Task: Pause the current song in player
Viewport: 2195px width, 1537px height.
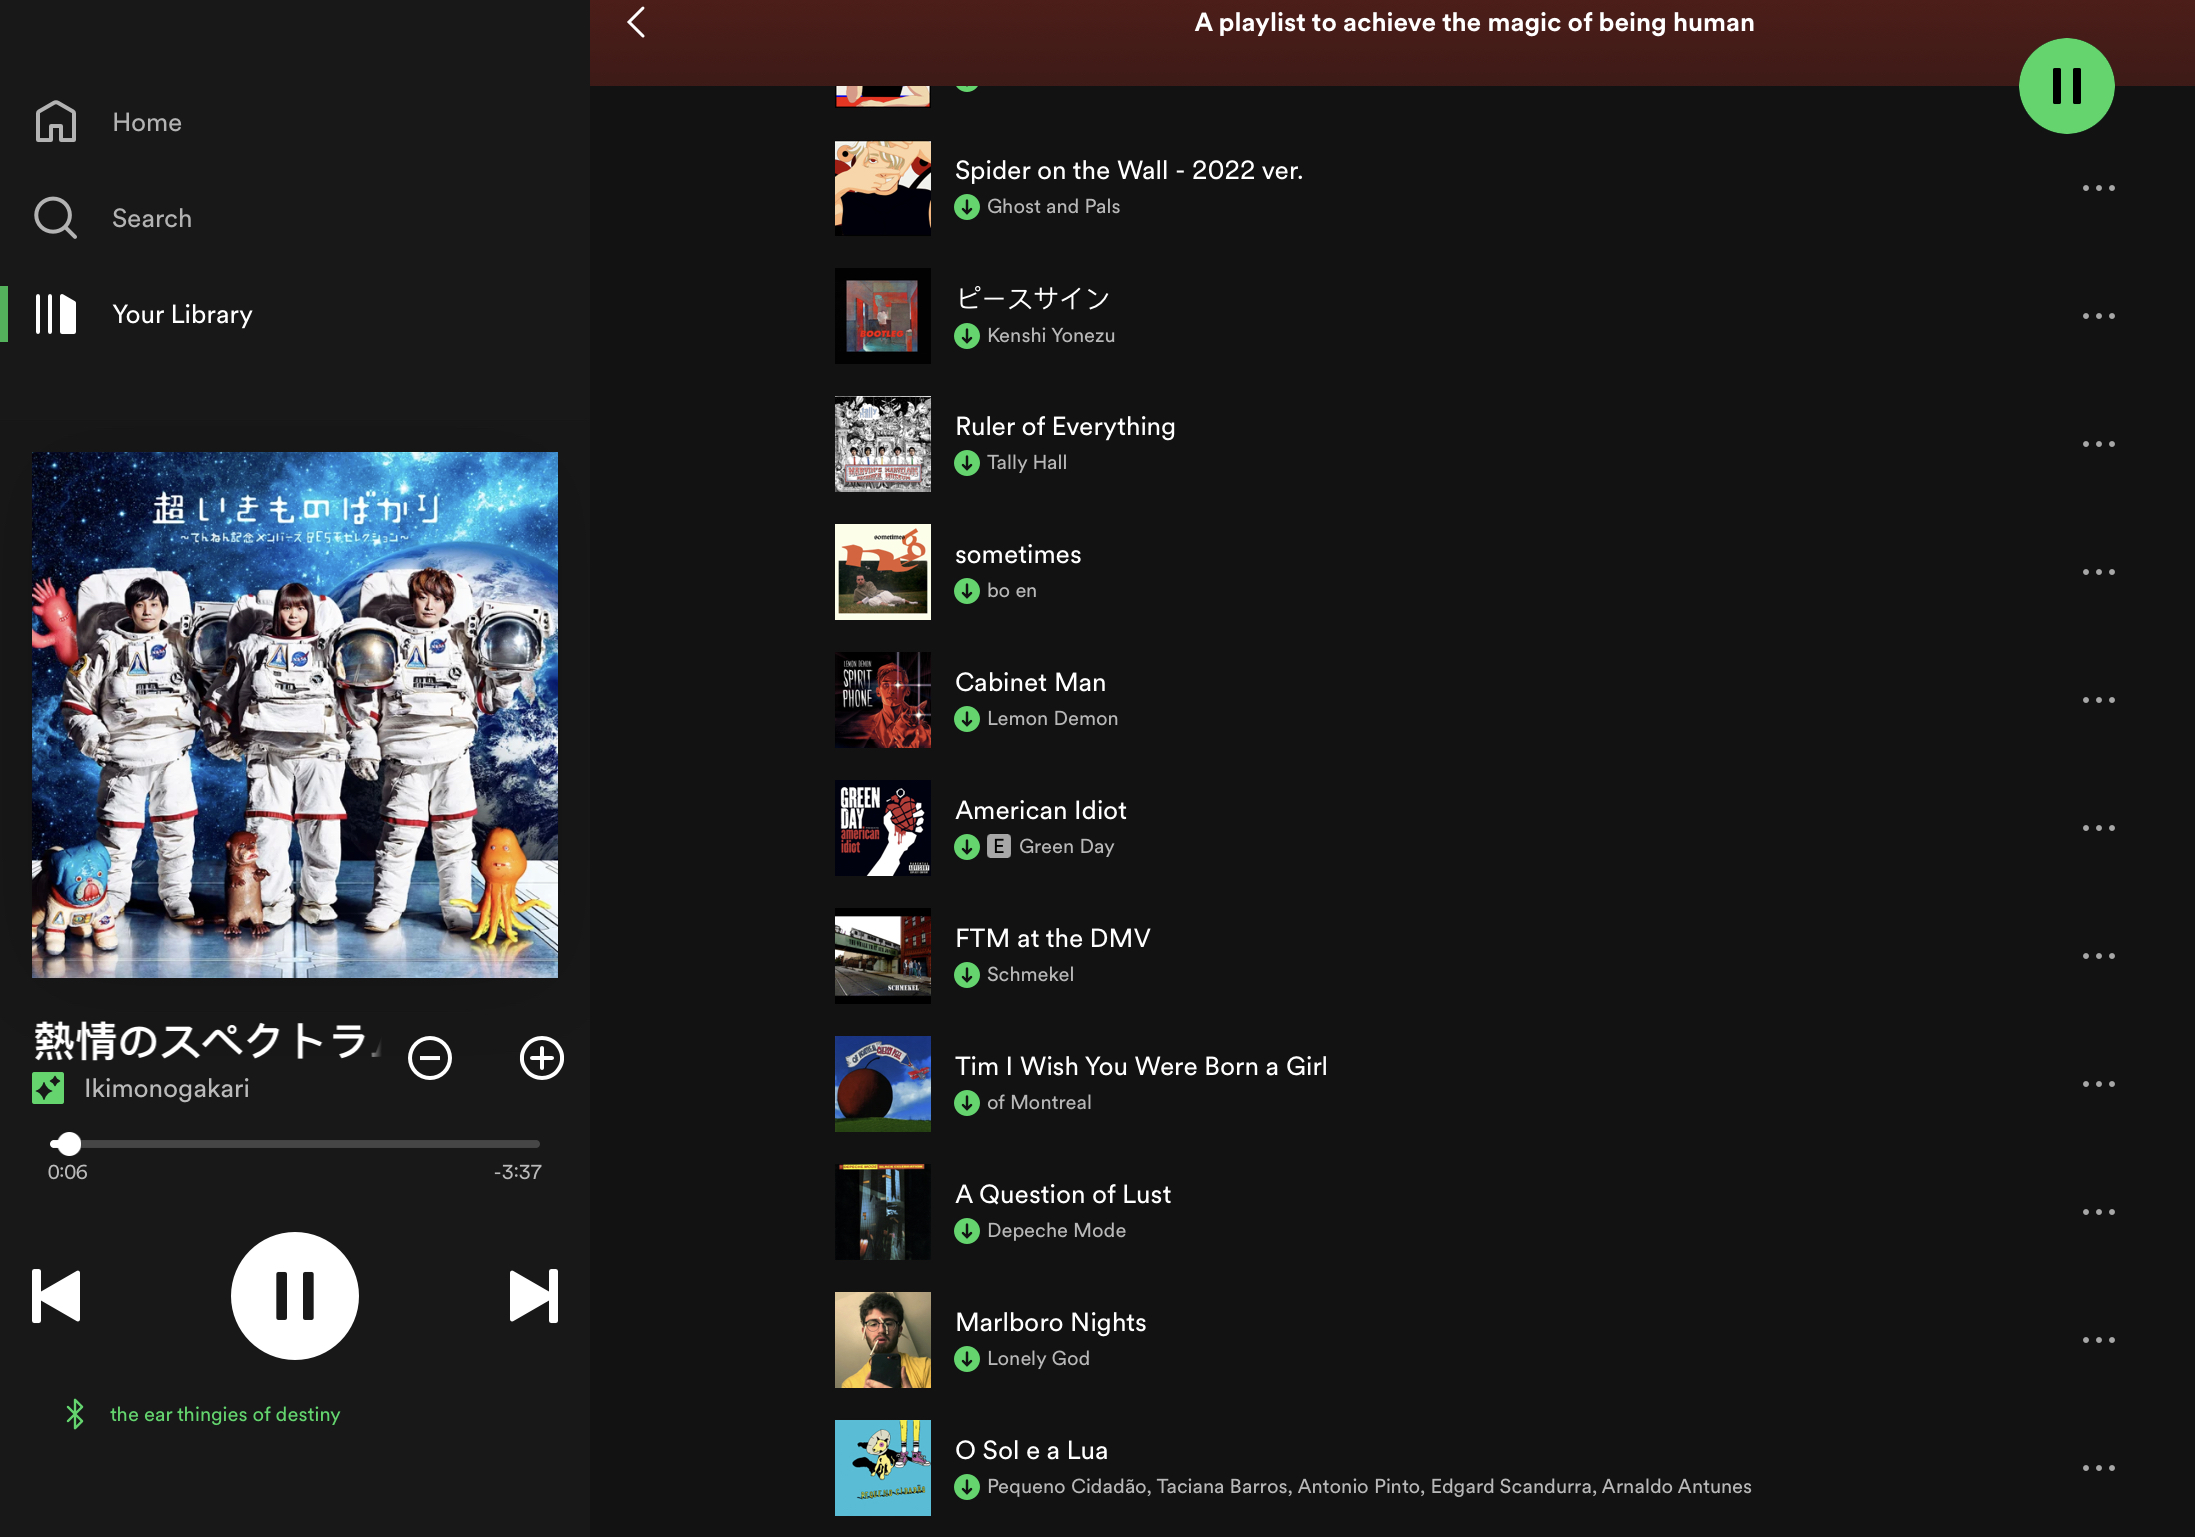Action: tap(294, 1296)
